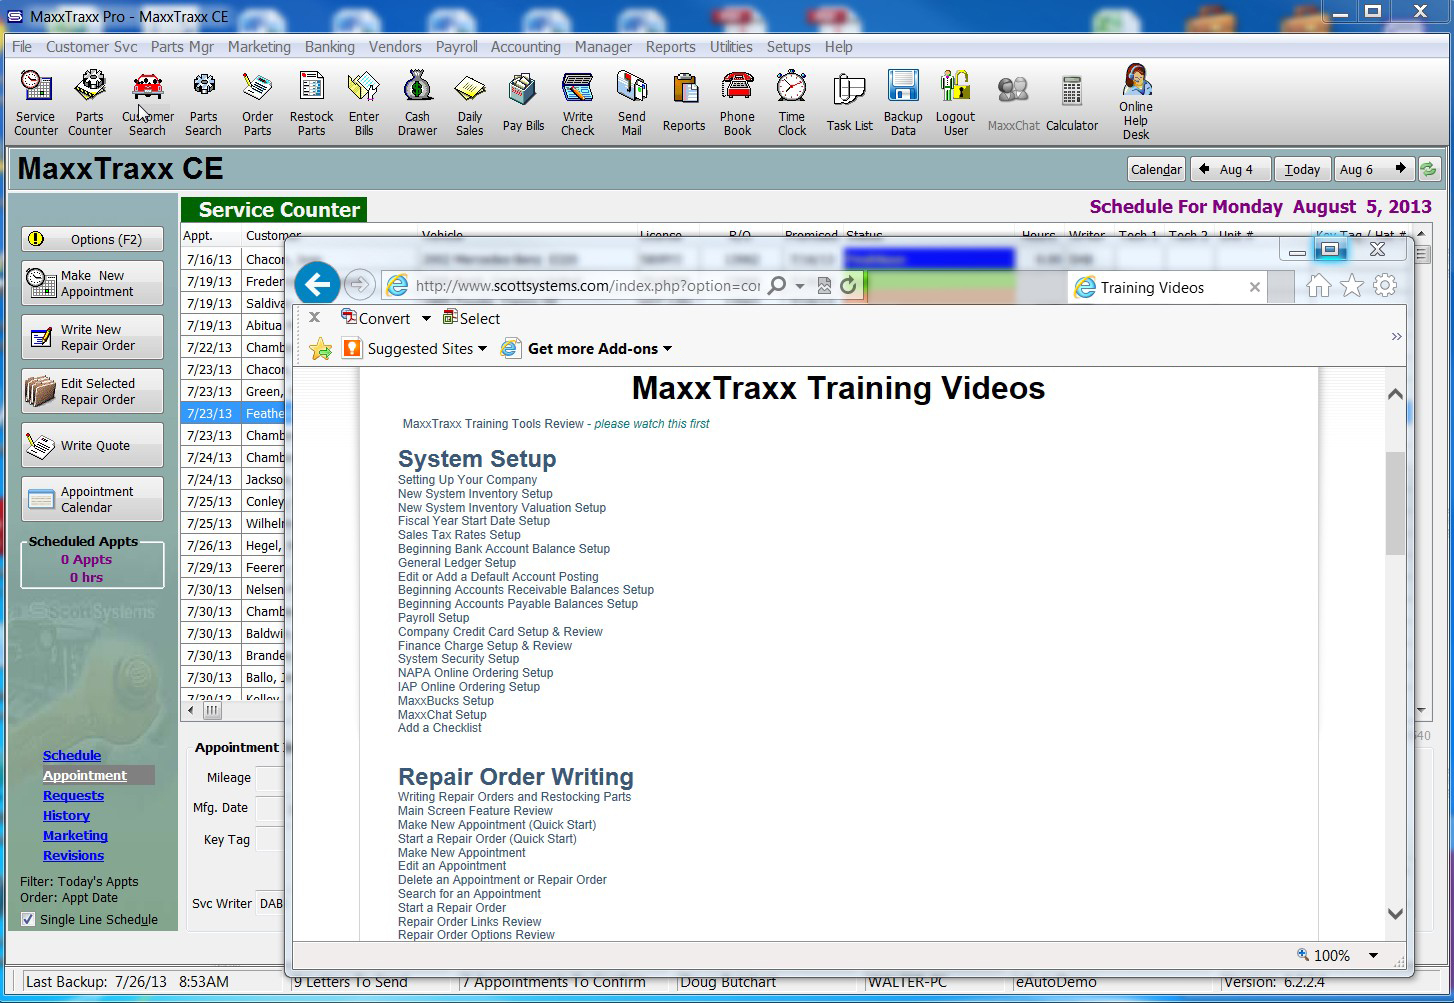
Task: Toggle the Single Line Schedule checkbox
Action: 28,919
